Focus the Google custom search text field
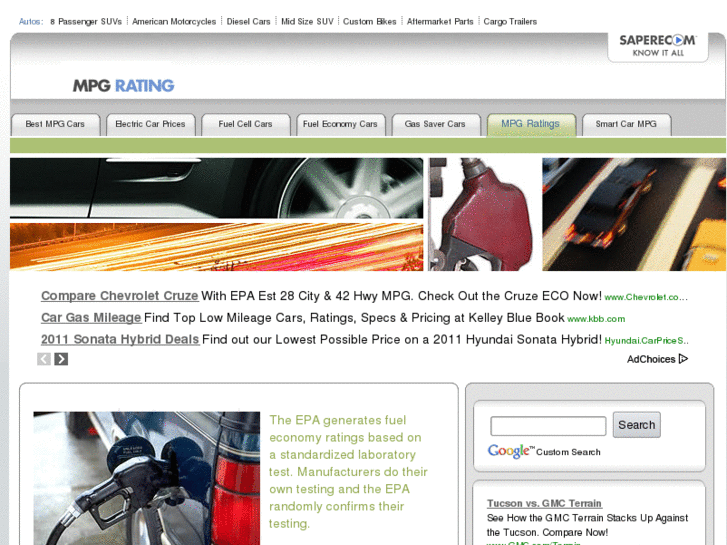Image resolution: width=727 pixels, height=545 pixels. (548, 426)
